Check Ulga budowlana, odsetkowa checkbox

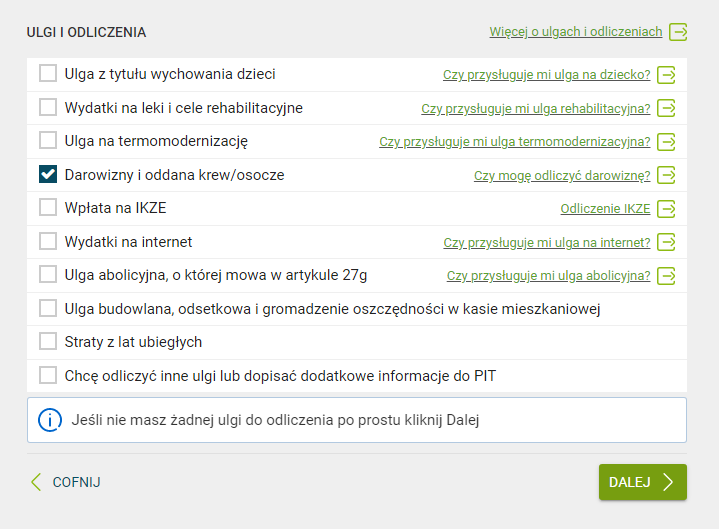pyautogui.click(x=48, y=309)
